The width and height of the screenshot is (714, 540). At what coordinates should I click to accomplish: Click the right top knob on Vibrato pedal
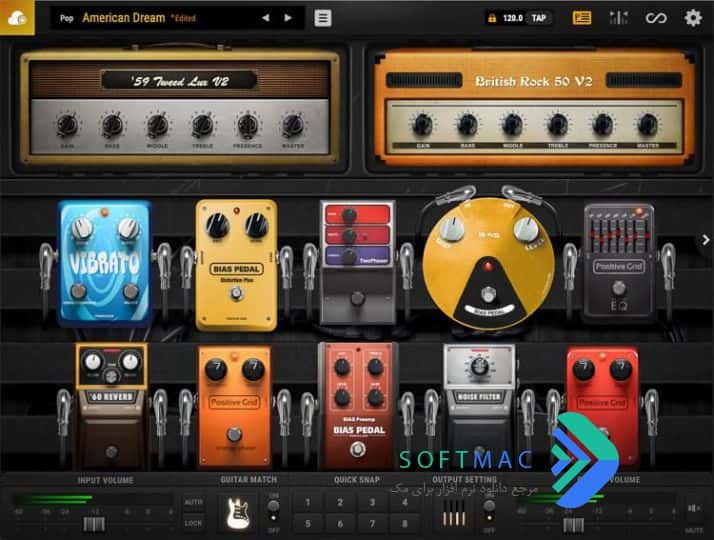tap(128, 229)
